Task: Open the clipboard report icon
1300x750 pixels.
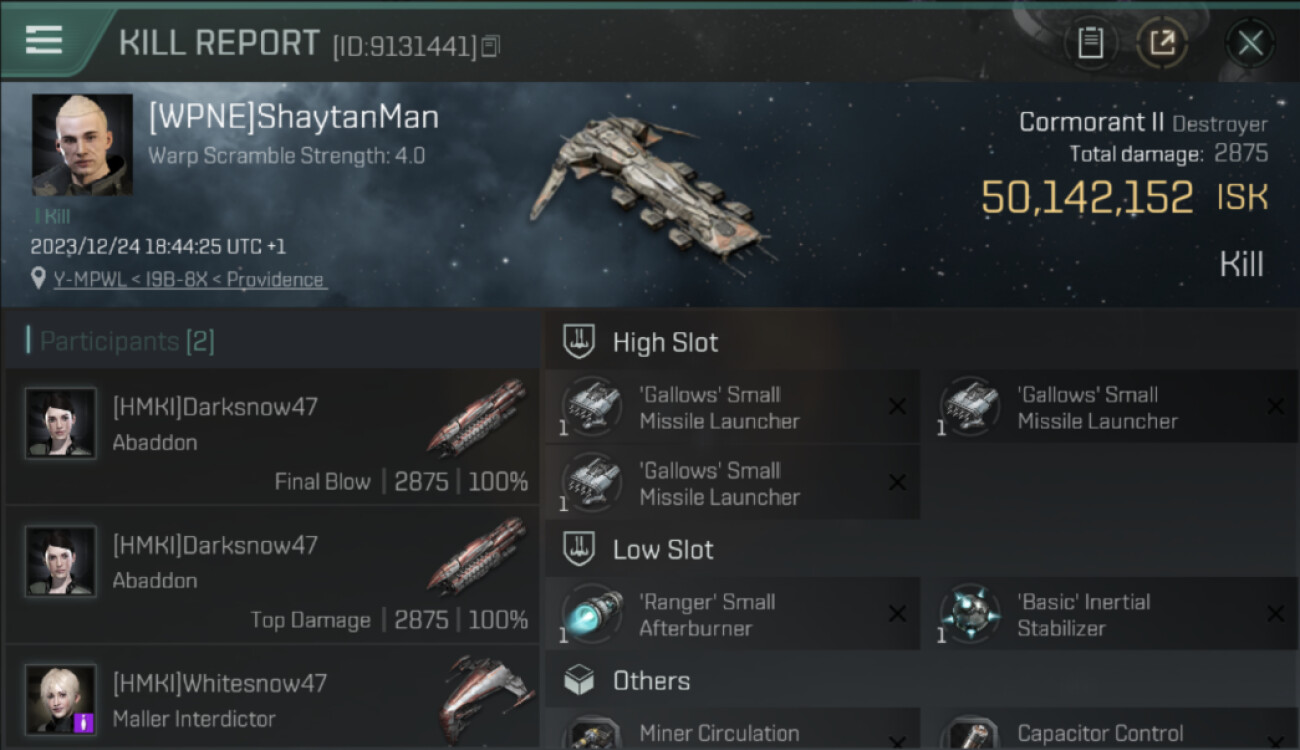Action: click(x=1090, y=43)
